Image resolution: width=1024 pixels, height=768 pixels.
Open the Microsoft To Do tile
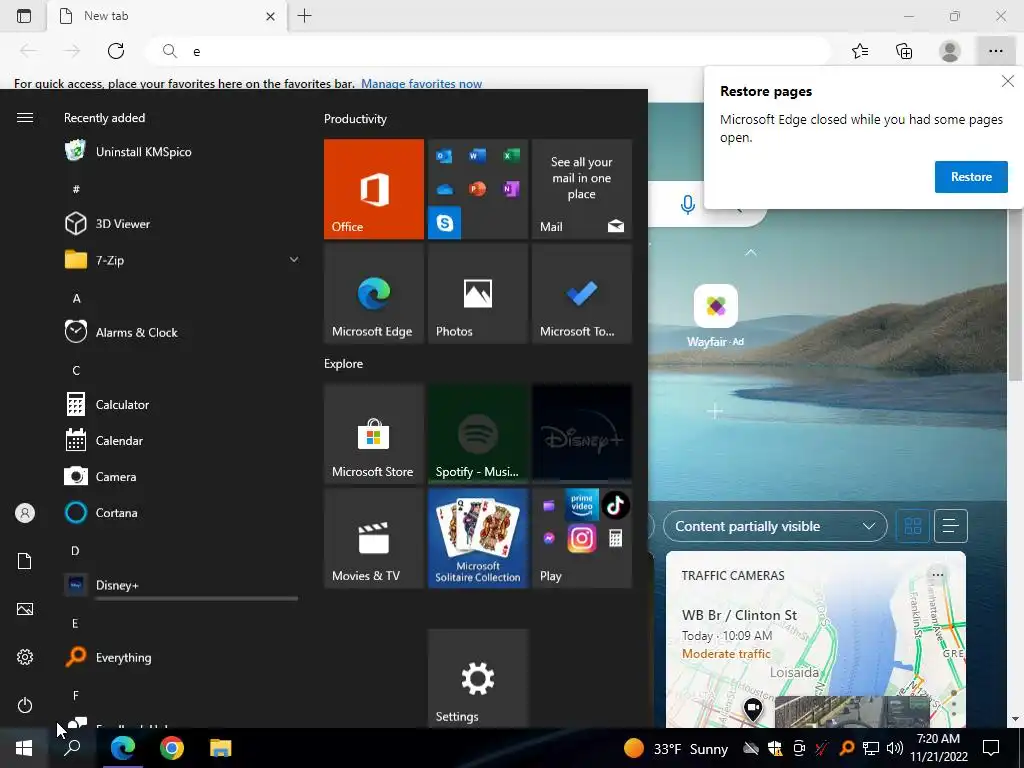pos(581,293)
